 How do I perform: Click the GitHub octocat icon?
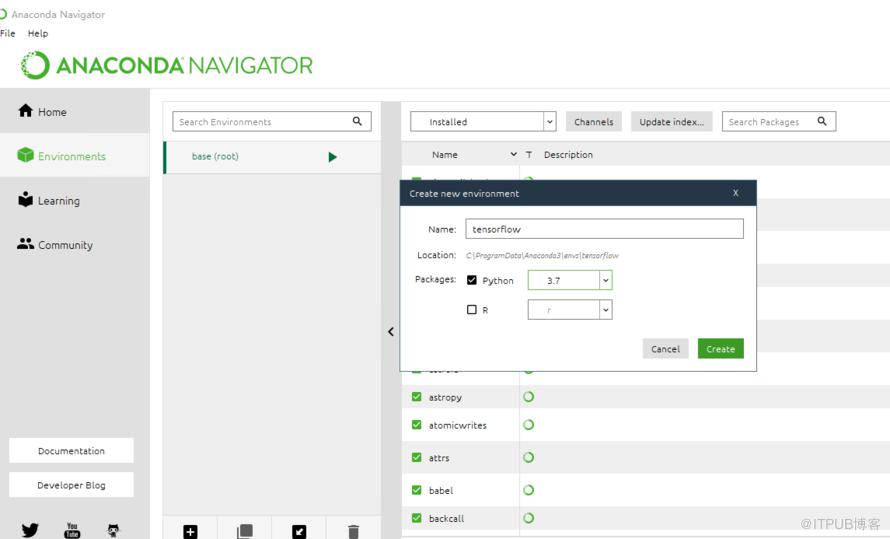(x=114, y=530)
